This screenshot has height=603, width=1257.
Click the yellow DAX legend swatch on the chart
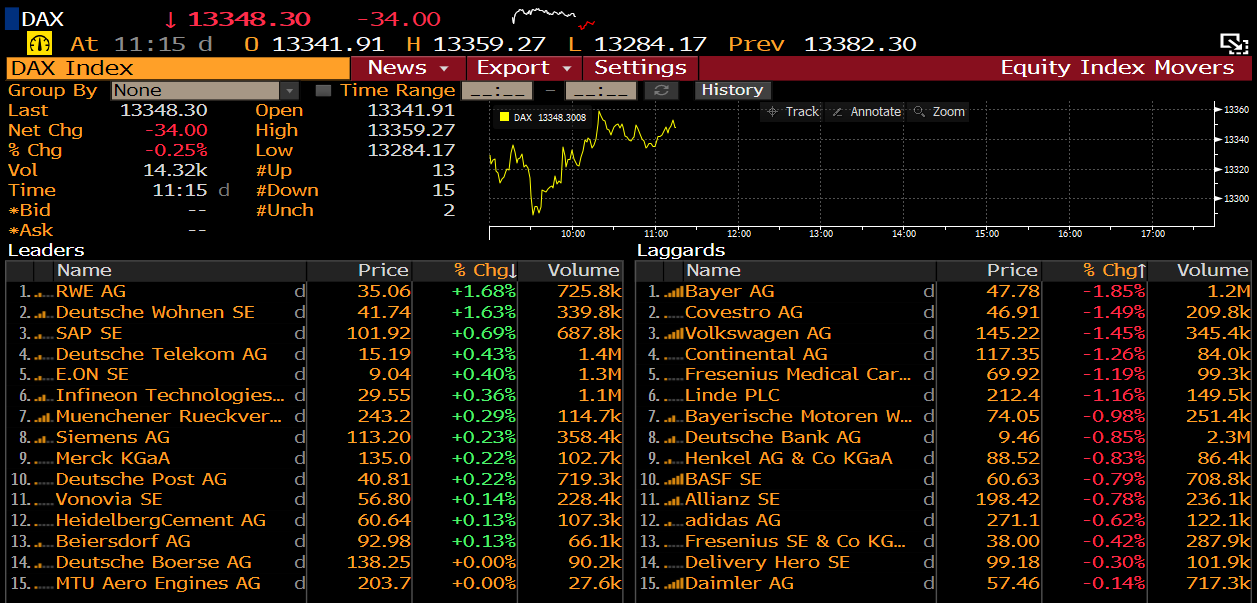click(x=505, y=118)
